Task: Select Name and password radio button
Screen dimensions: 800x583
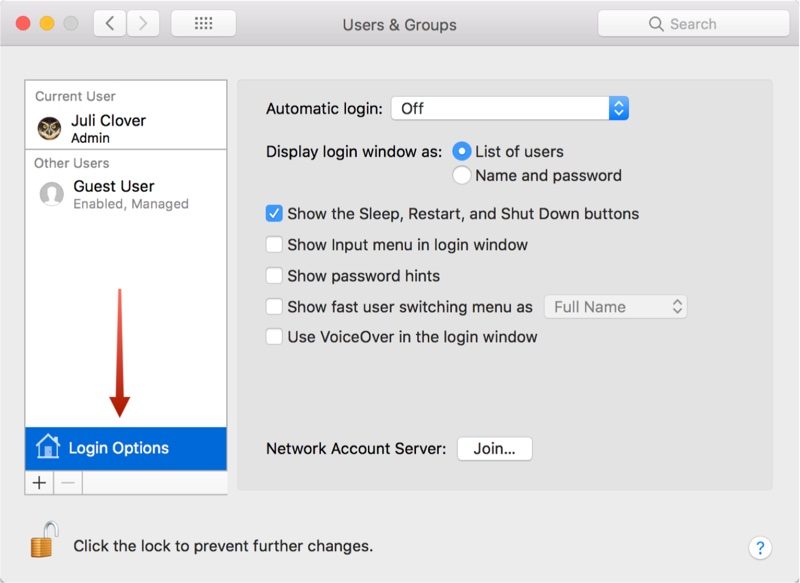Action: [461, 175]
